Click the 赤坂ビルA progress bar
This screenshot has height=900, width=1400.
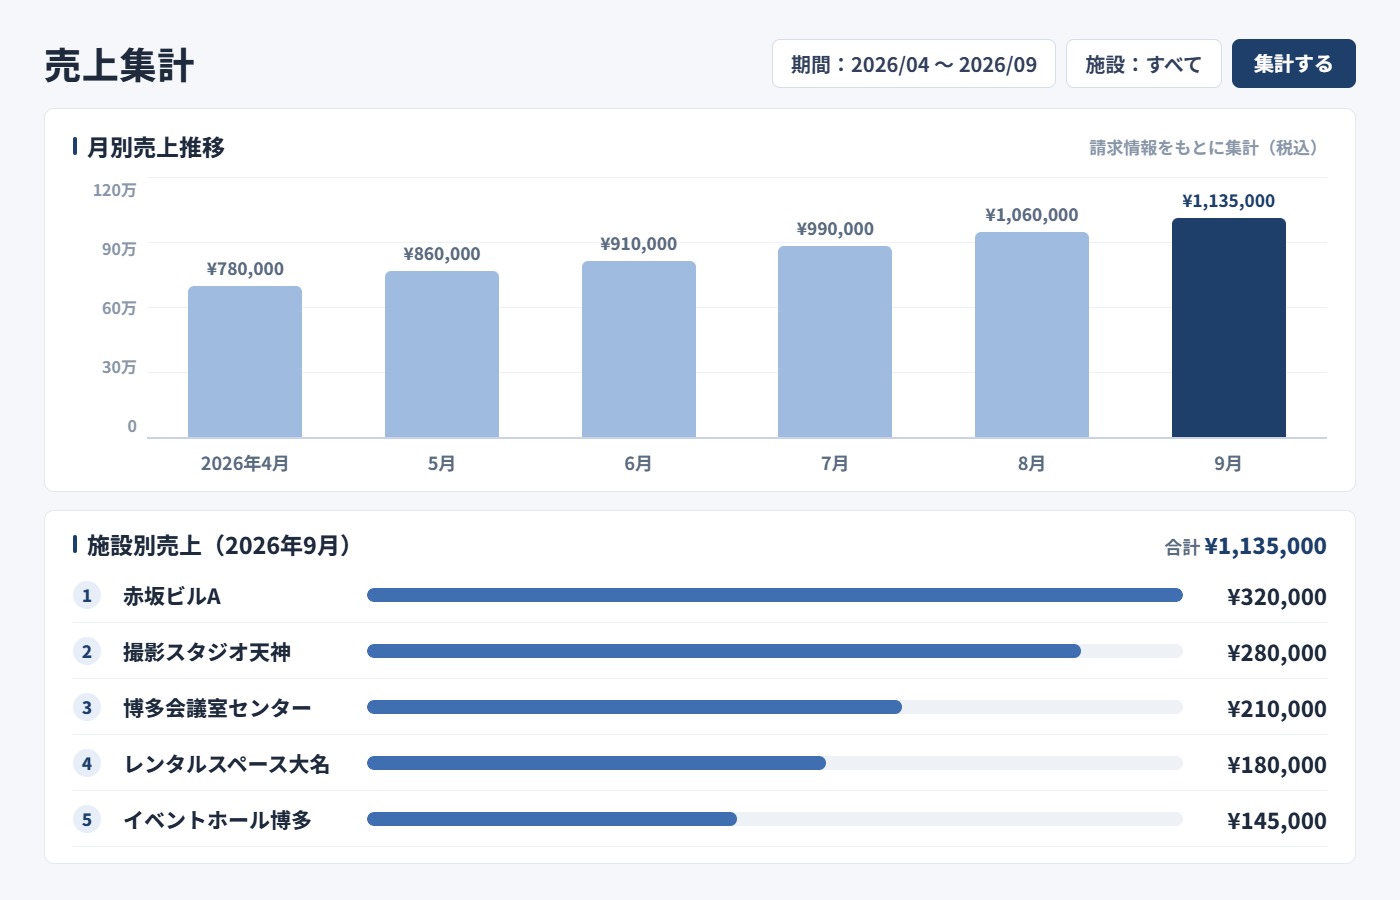point(775,595)
